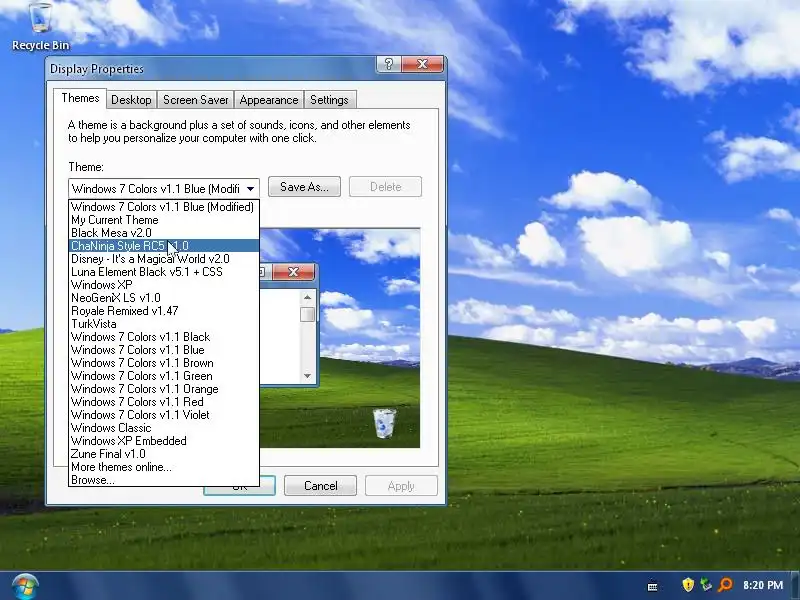Image resolution: width=800 pixels, height=600 pixels.
Task: Click the disabled Apply button
Action: (x=401, y=486)
